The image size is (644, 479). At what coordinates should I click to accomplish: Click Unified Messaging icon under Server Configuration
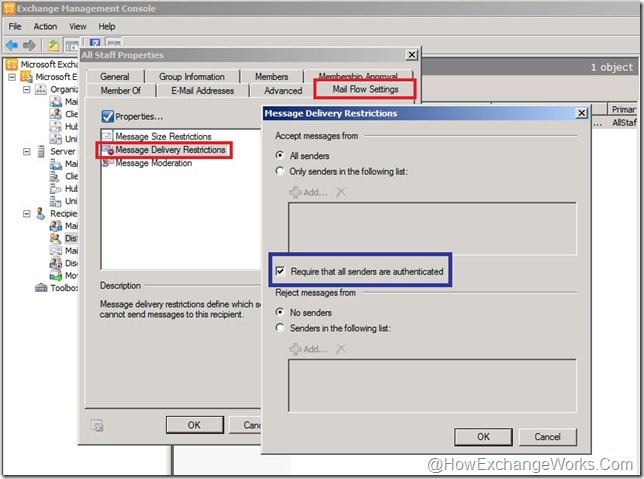(x=55, y=201)
